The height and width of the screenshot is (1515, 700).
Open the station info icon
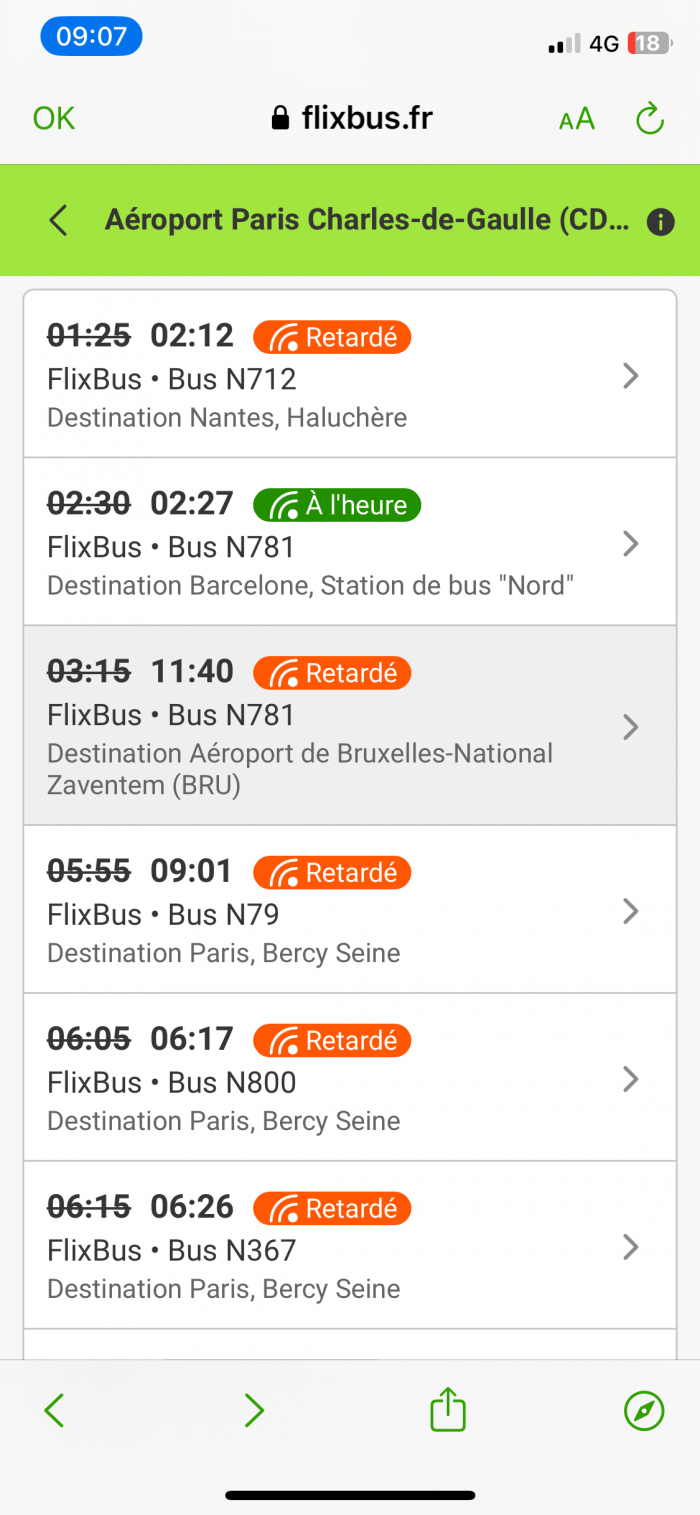pos(660,221)
